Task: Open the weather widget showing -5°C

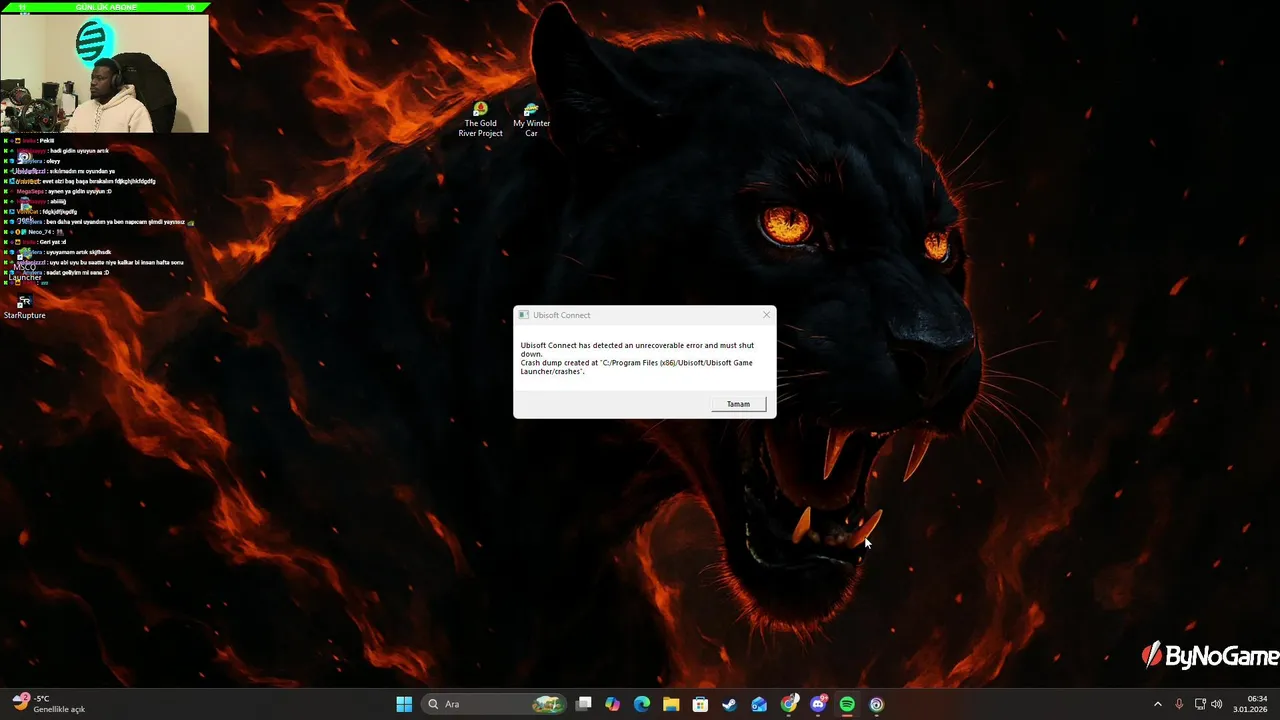Action: coord(50,704)
